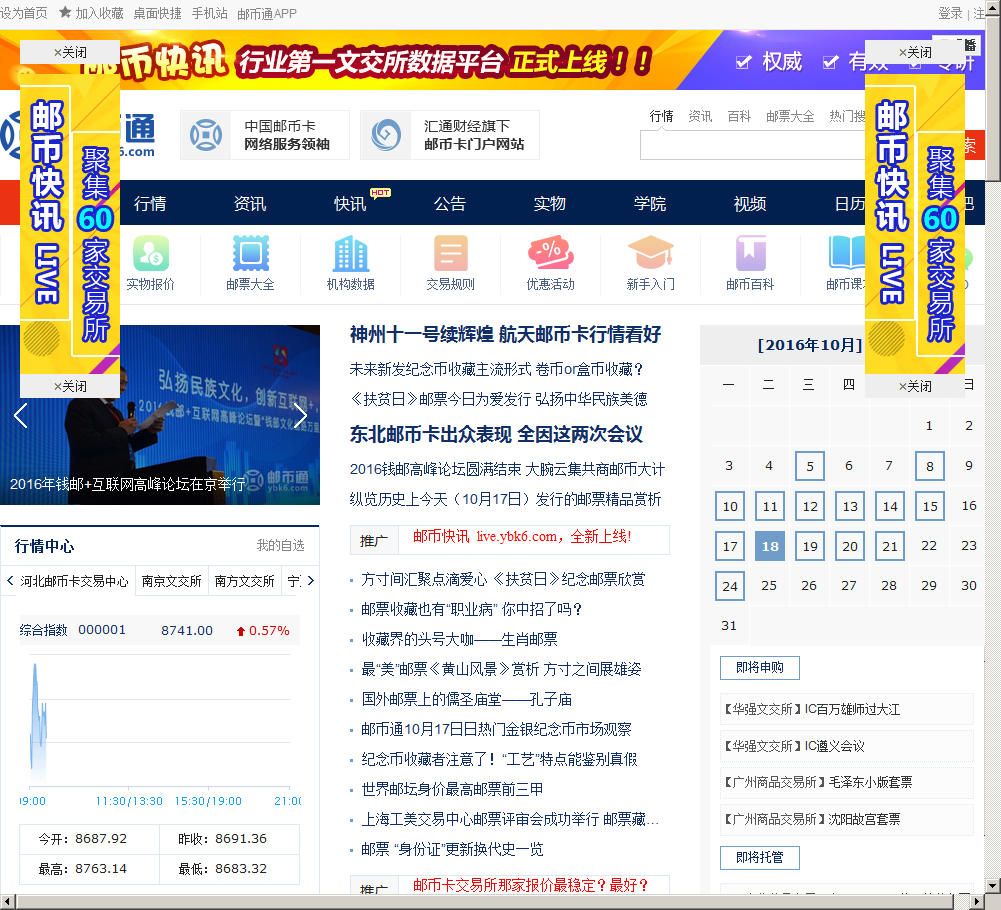Select October 18 on the calendar
This screenshot has height=910, width=1001.
[770, 546]
